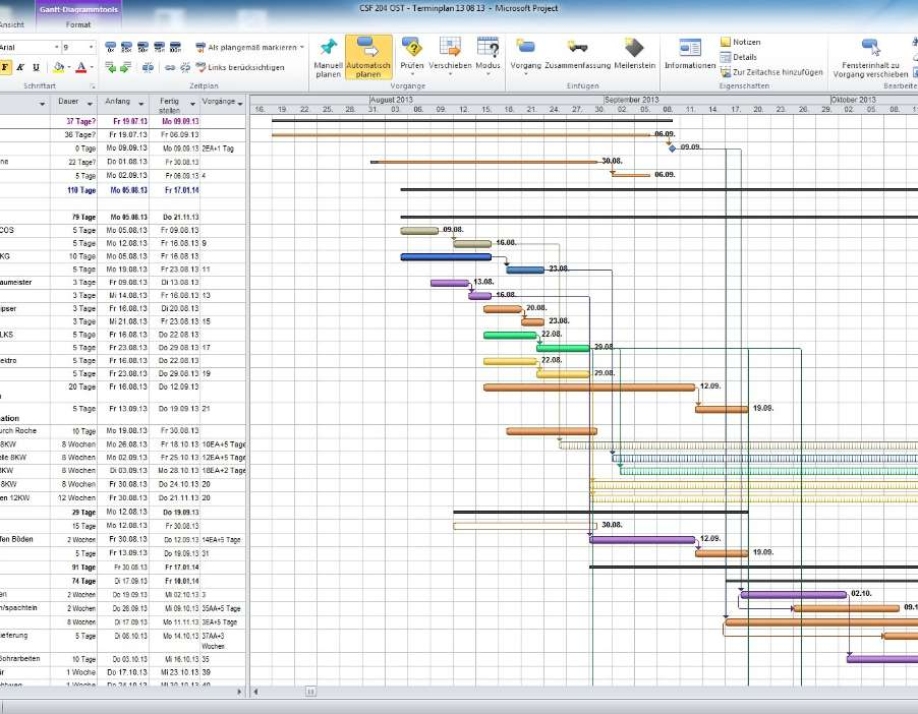Image resolution: width=918 pixels, height=714 pixels.
Task: Toggle italic formatting (K) button
Action: pyautogui.click(x=21, y=67)
